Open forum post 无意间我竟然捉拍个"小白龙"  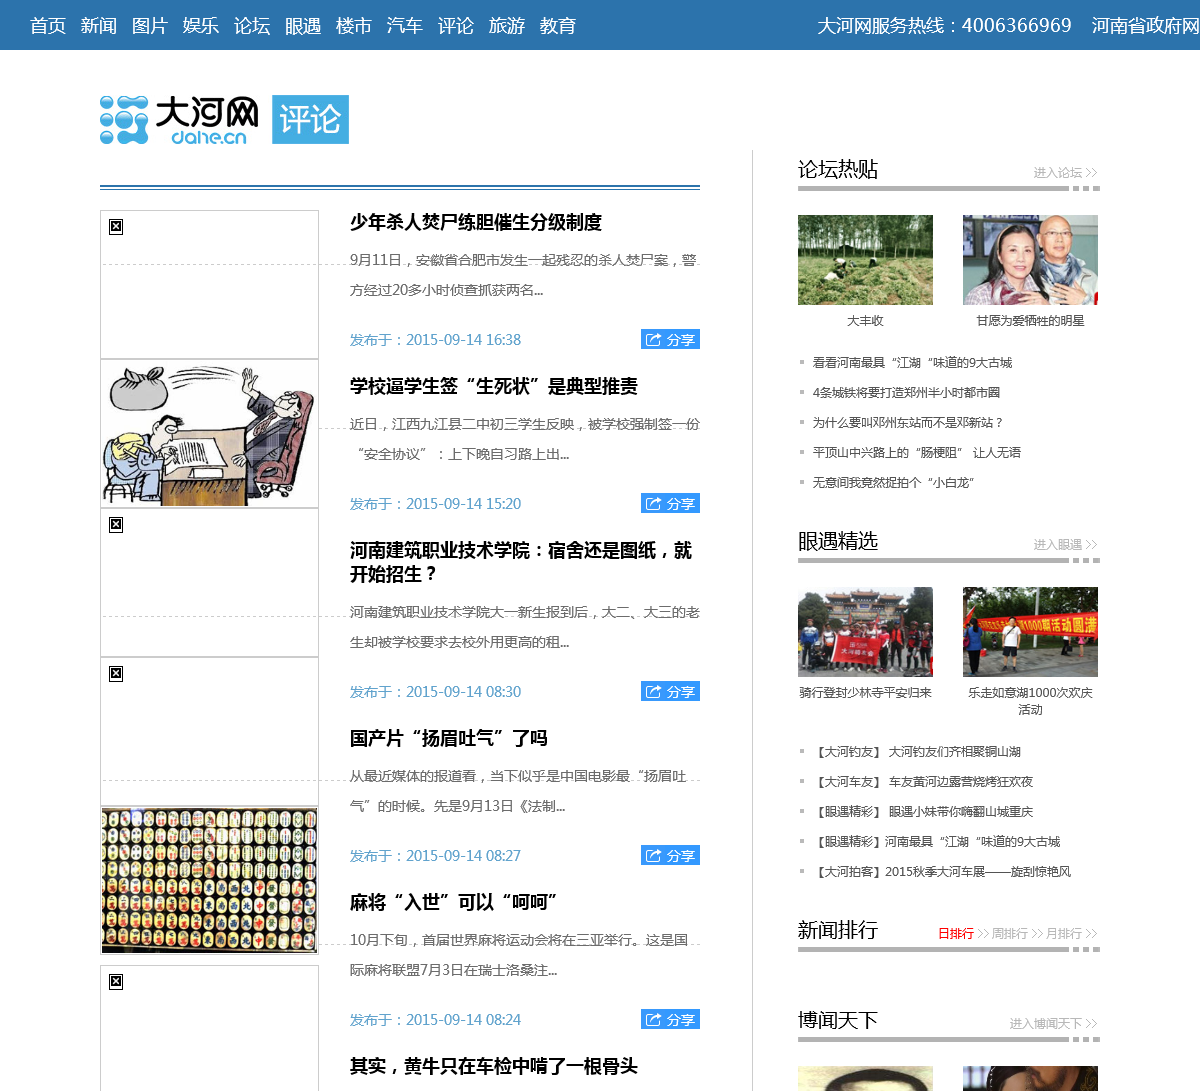894,483
